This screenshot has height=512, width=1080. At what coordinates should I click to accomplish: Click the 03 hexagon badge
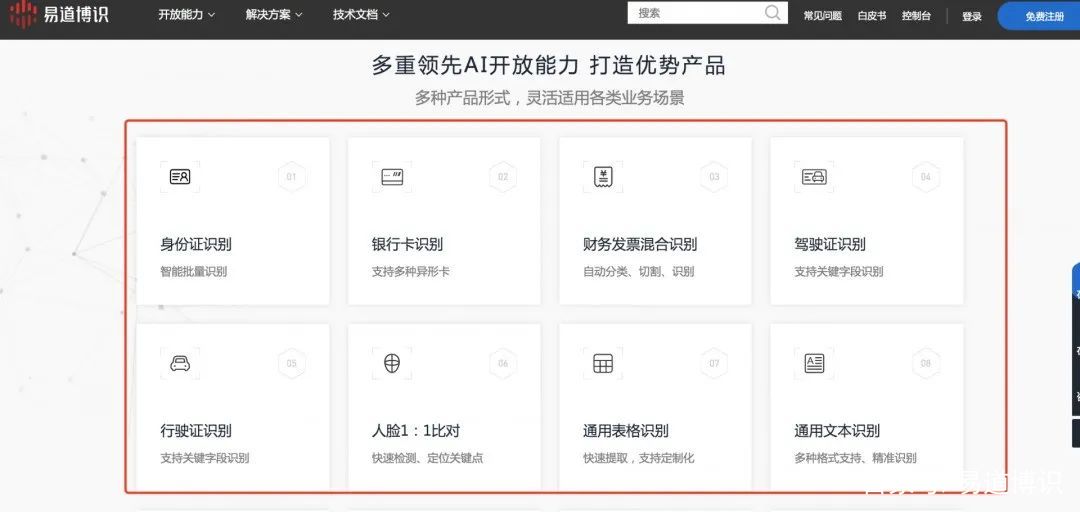714,177
